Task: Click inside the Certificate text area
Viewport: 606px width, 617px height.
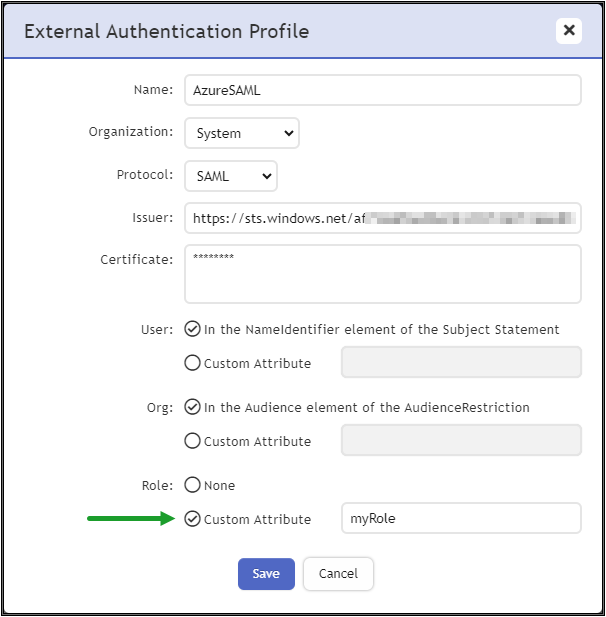Action: coord(382,273)
